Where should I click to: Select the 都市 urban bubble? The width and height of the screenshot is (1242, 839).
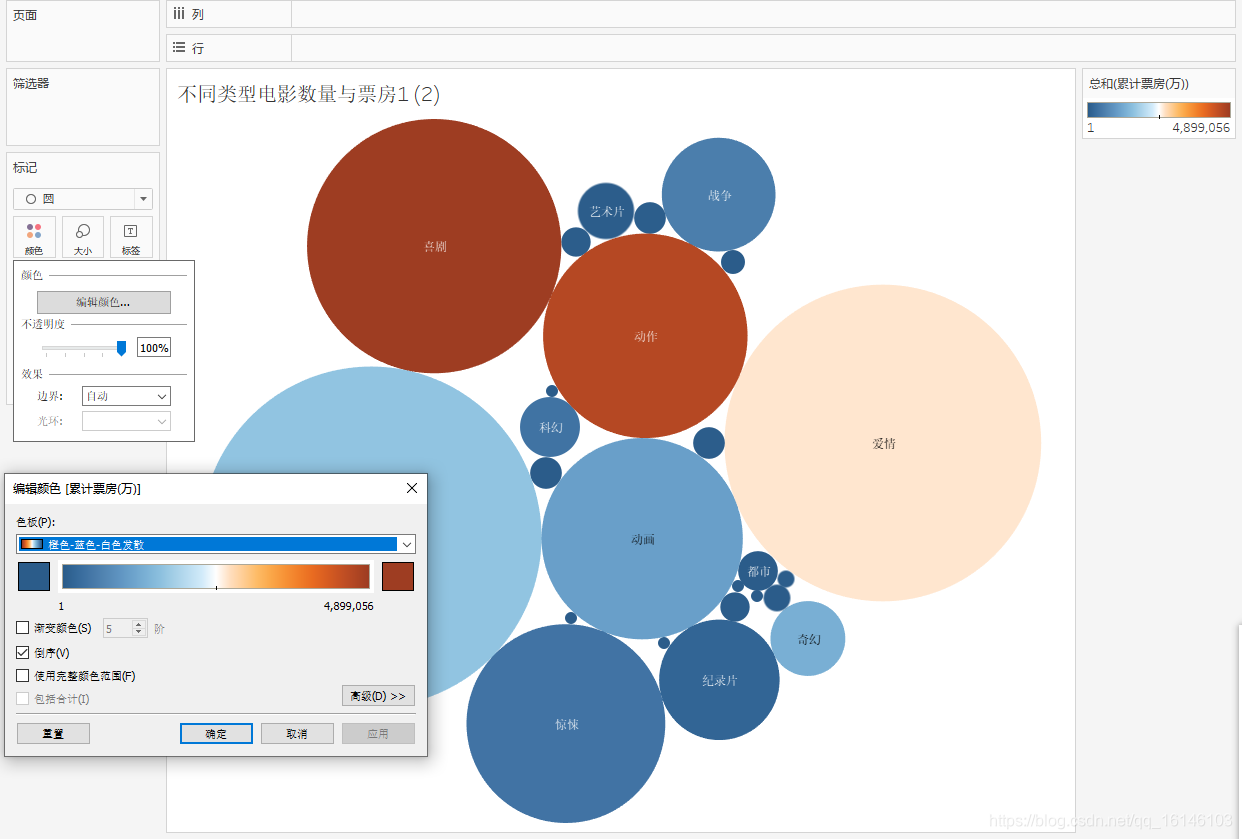[758, 571]
